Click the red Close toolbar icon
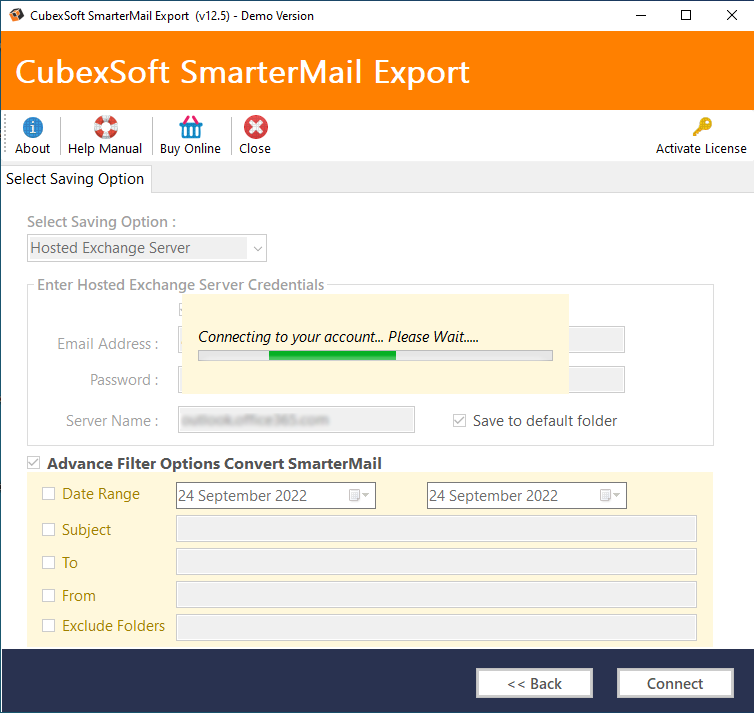Screen dimensions: 754x713 [255, 127]
